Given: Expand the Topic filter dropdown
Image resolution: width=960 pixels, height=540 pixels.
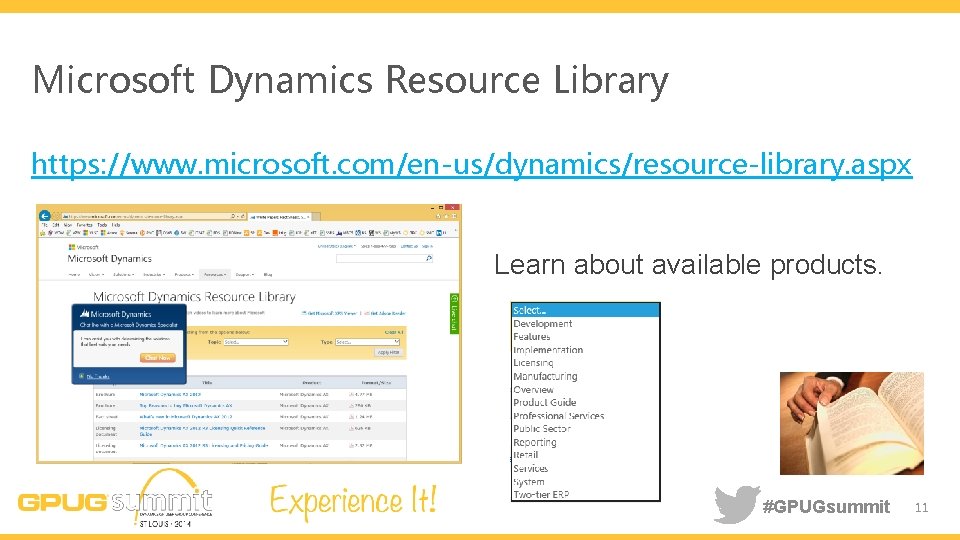Looking at the screenshot, I should (x=255, y=342).
